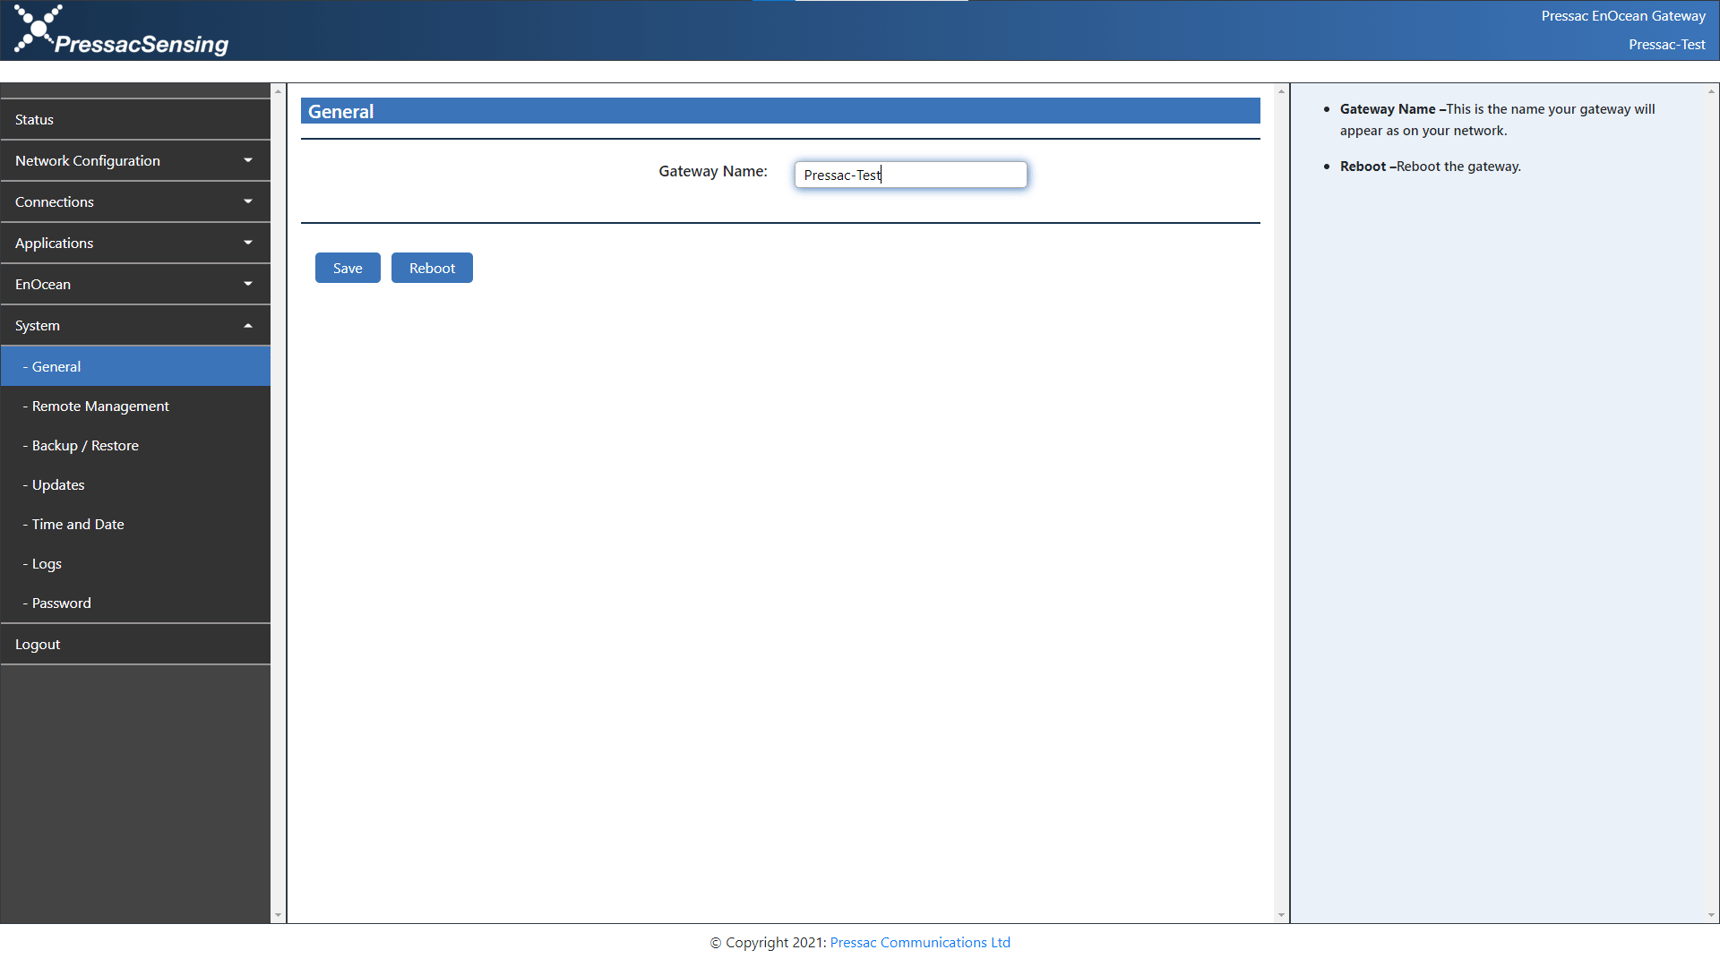Screen dimensions: 1720x967
Task: Expand the Connections menu arrow
Action: coord(248,201)
